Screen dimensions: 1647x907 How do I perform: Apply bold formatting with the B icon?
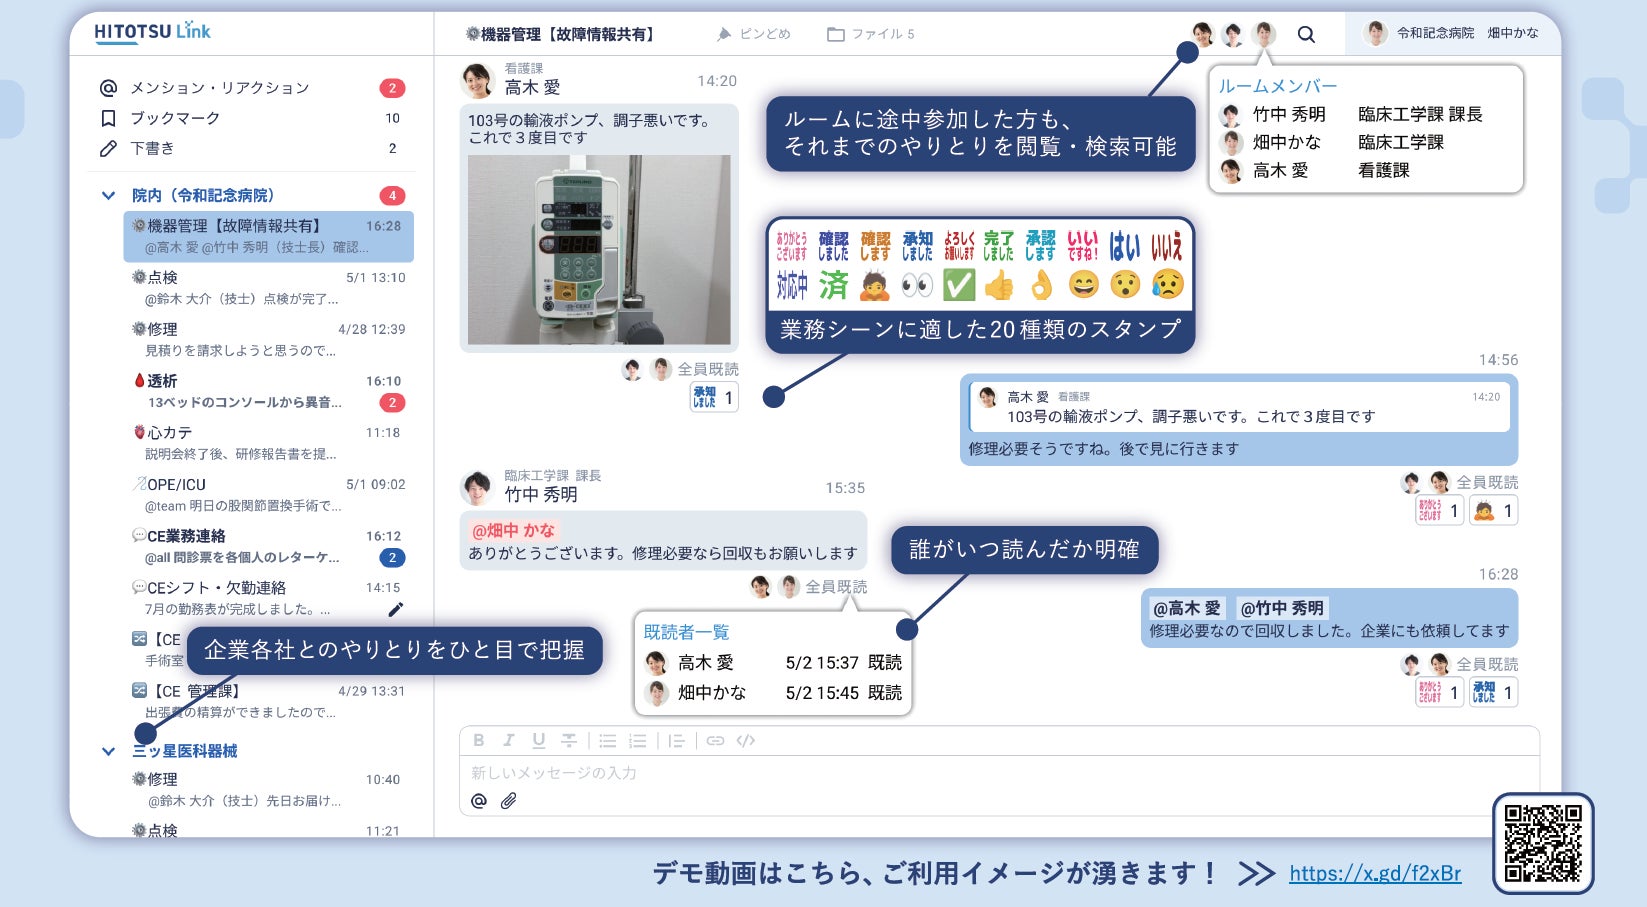coord(479,740)
